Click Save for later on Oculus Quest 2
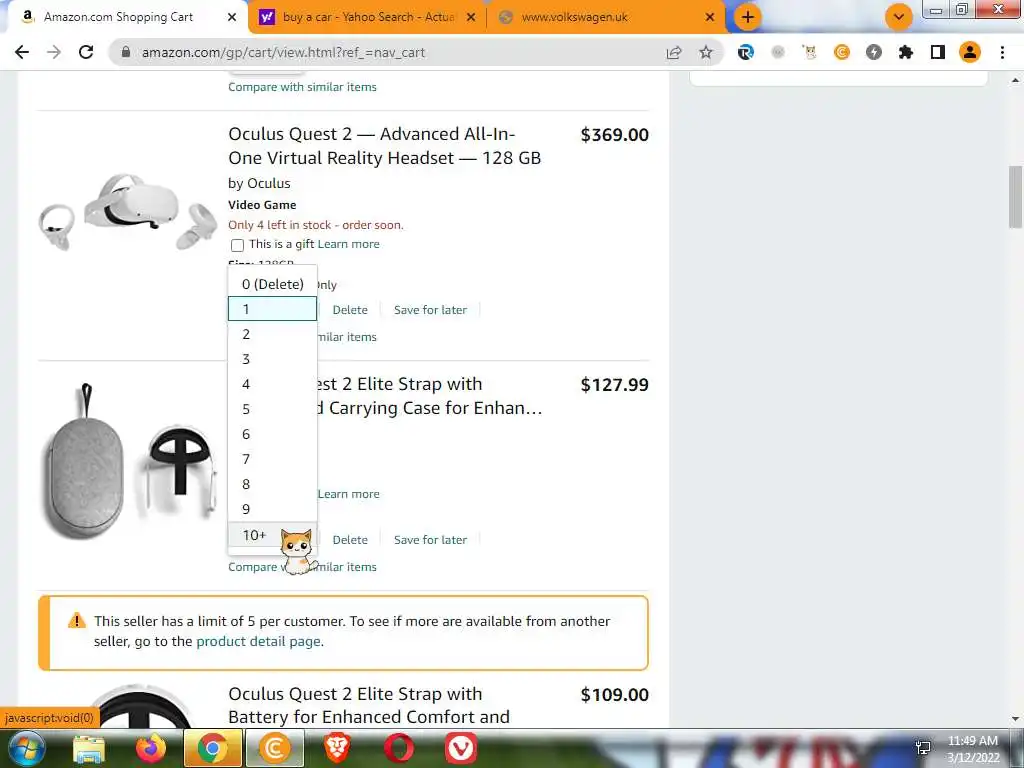The width and height of the screenshot is (1024, 768). pos(430,310)
